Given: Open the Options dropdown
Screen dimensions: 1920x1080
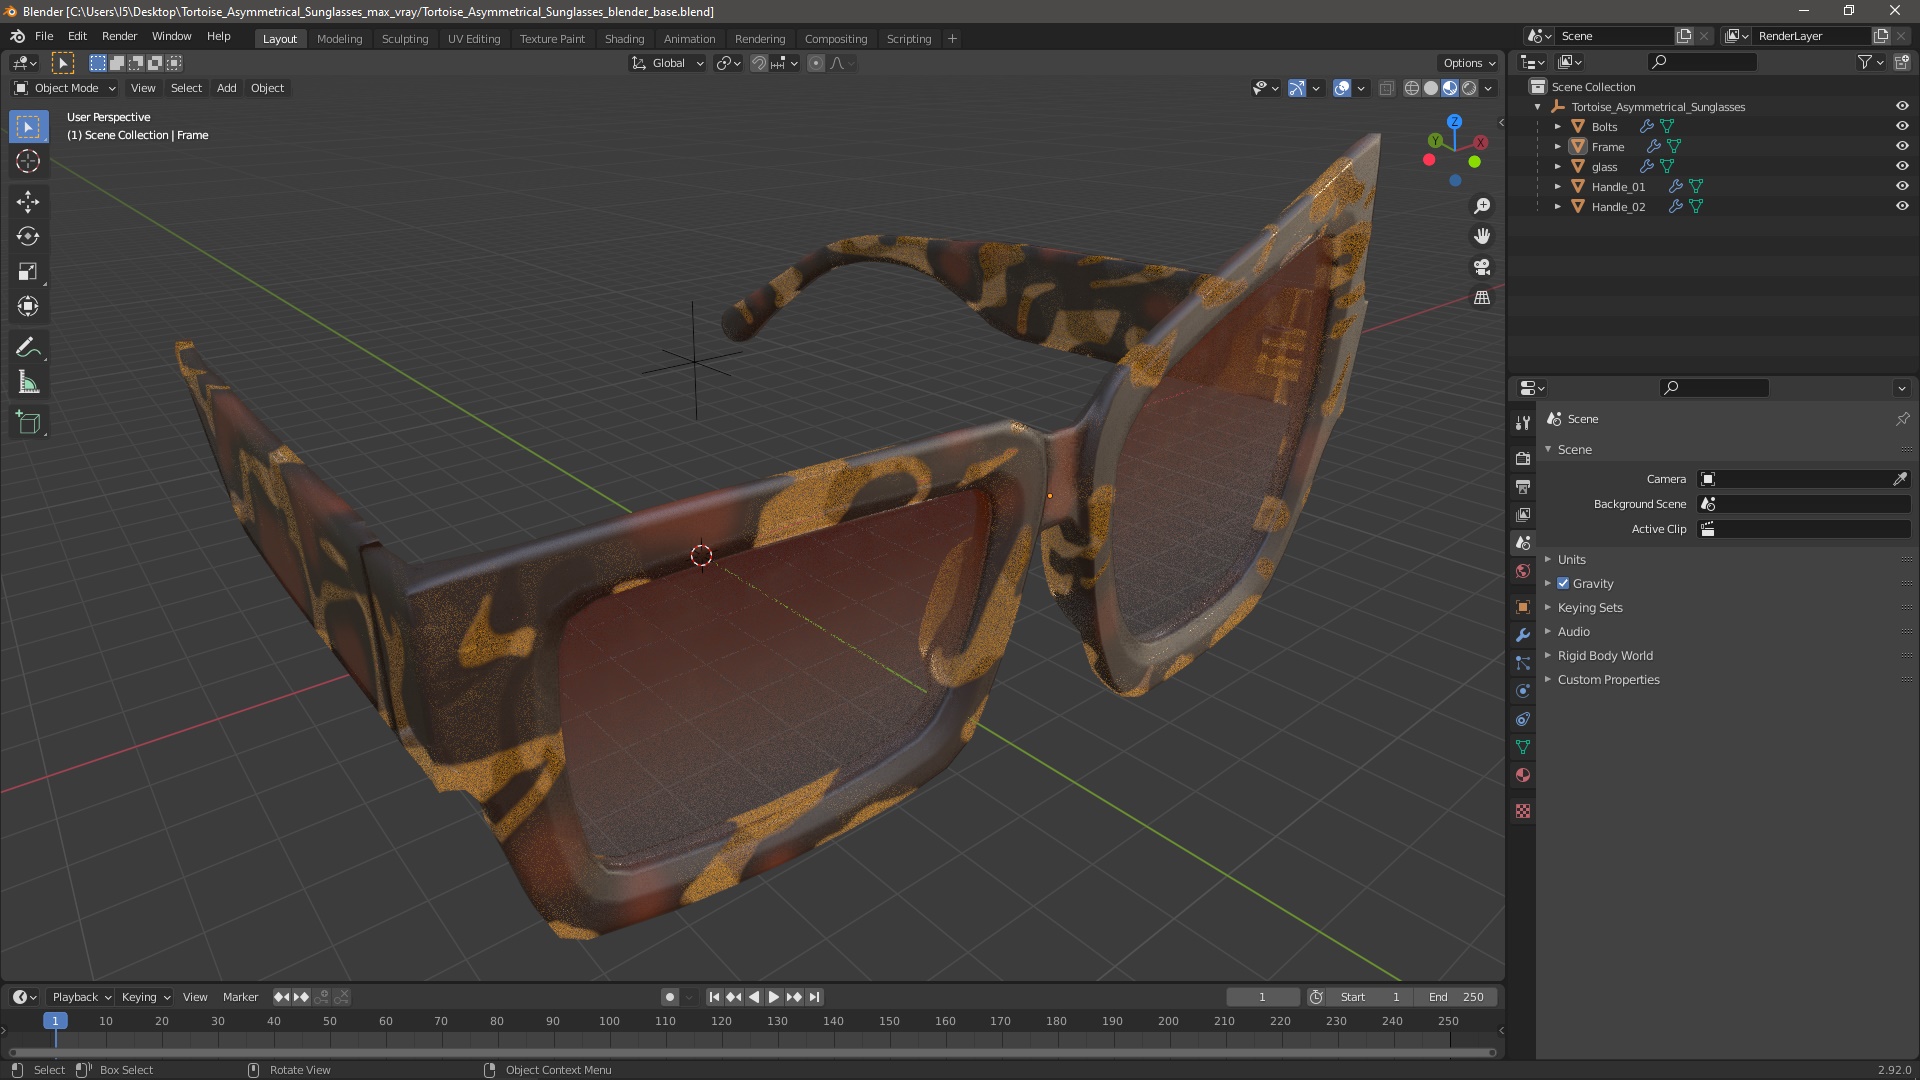Looking at the screenshot, I should pos(1469,63).
